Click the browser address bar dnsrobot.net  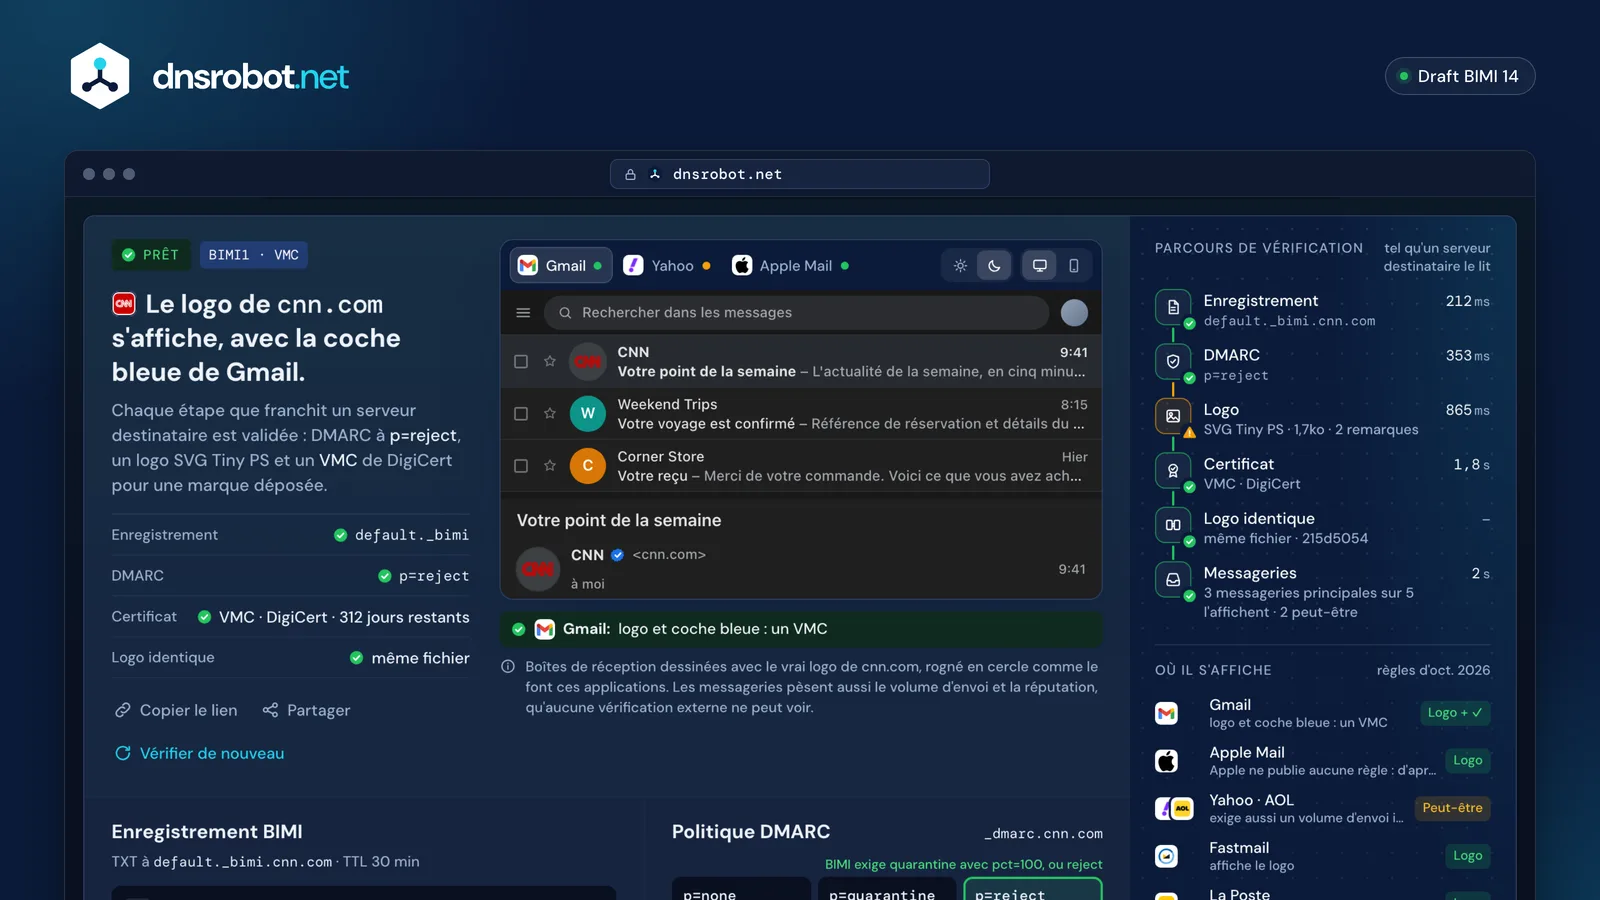(800, 174)
